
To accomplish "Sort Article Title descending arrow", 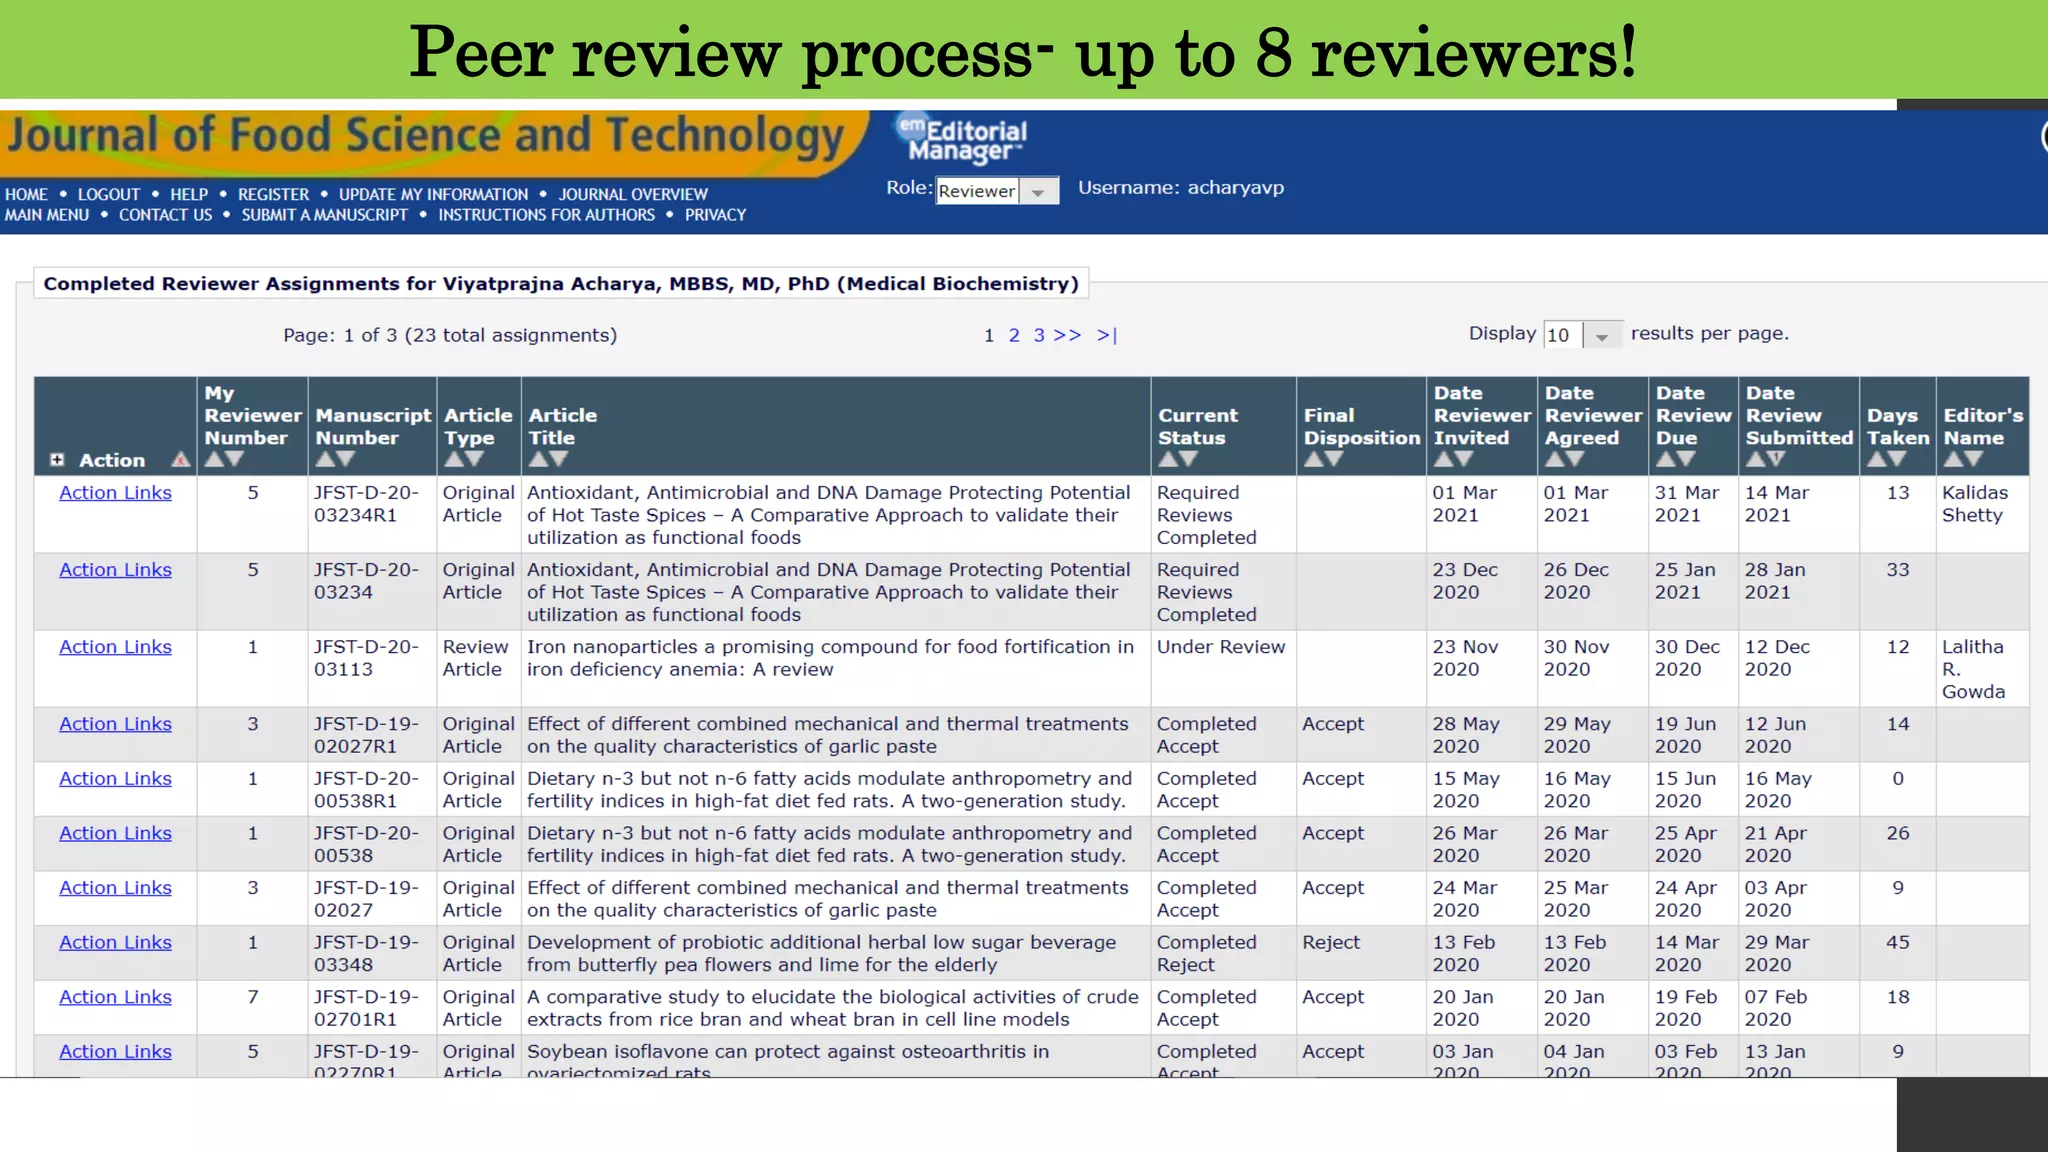I will [x=559, y=459].
